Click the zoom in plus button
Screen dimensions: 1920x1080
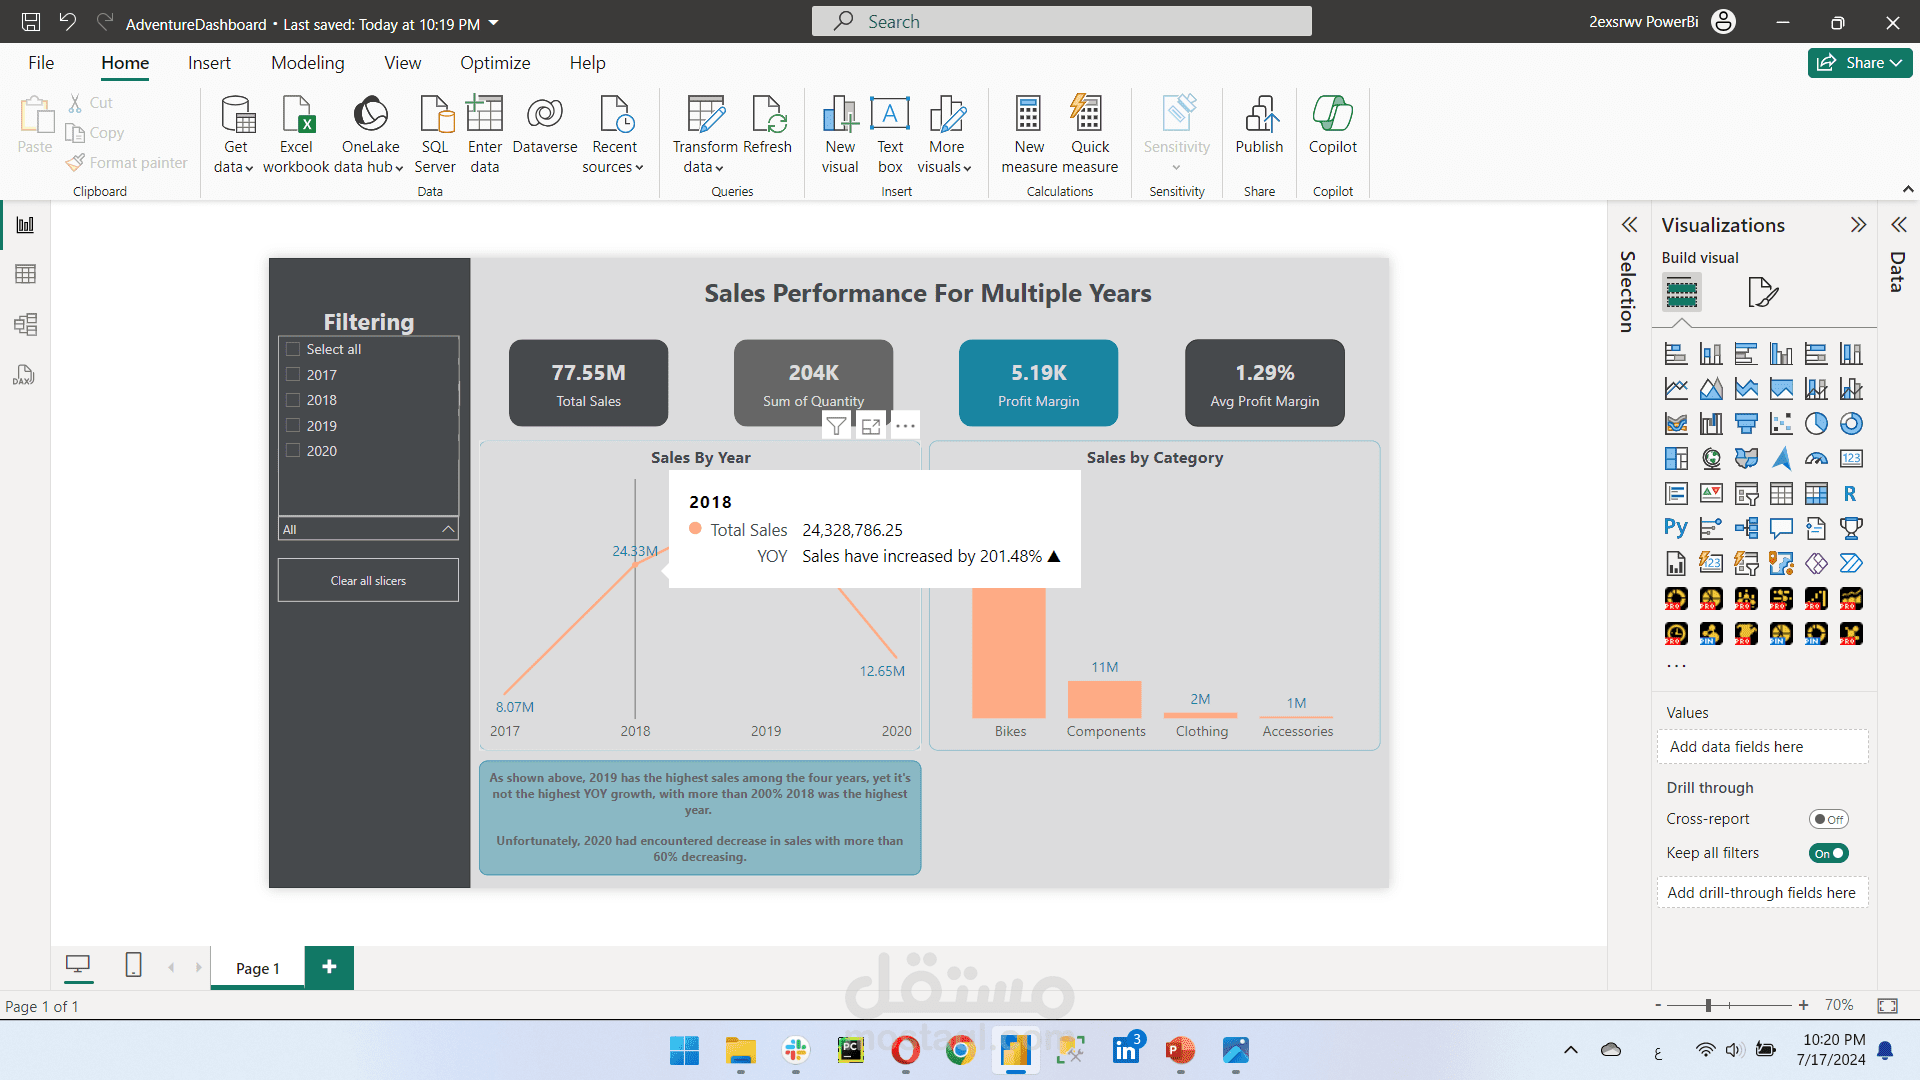[x=1803, y=1005]
